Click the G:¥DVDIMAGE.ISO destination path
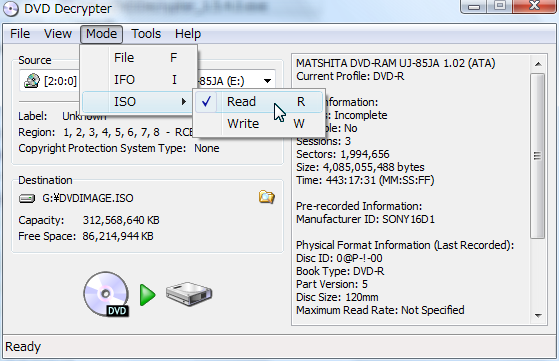The height and width of the screenshot is (361, 559). [x=88, y=198]
